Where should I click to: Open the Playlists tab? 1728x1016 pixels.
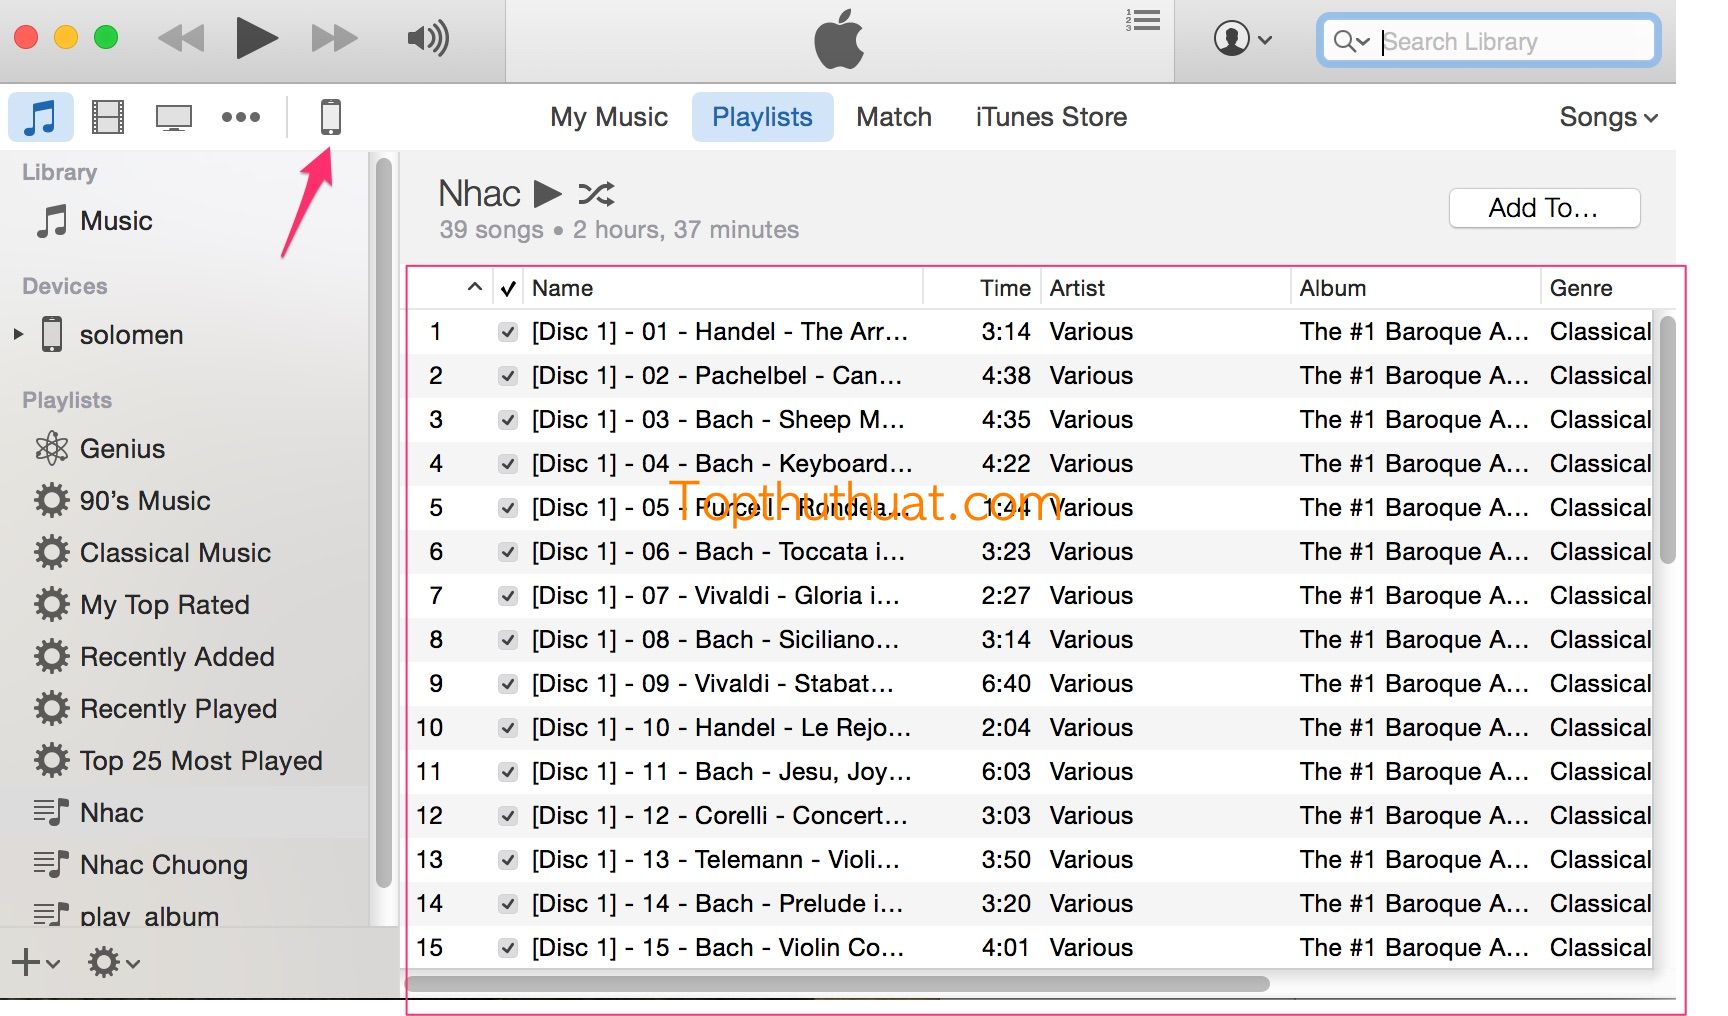(763, 117)
